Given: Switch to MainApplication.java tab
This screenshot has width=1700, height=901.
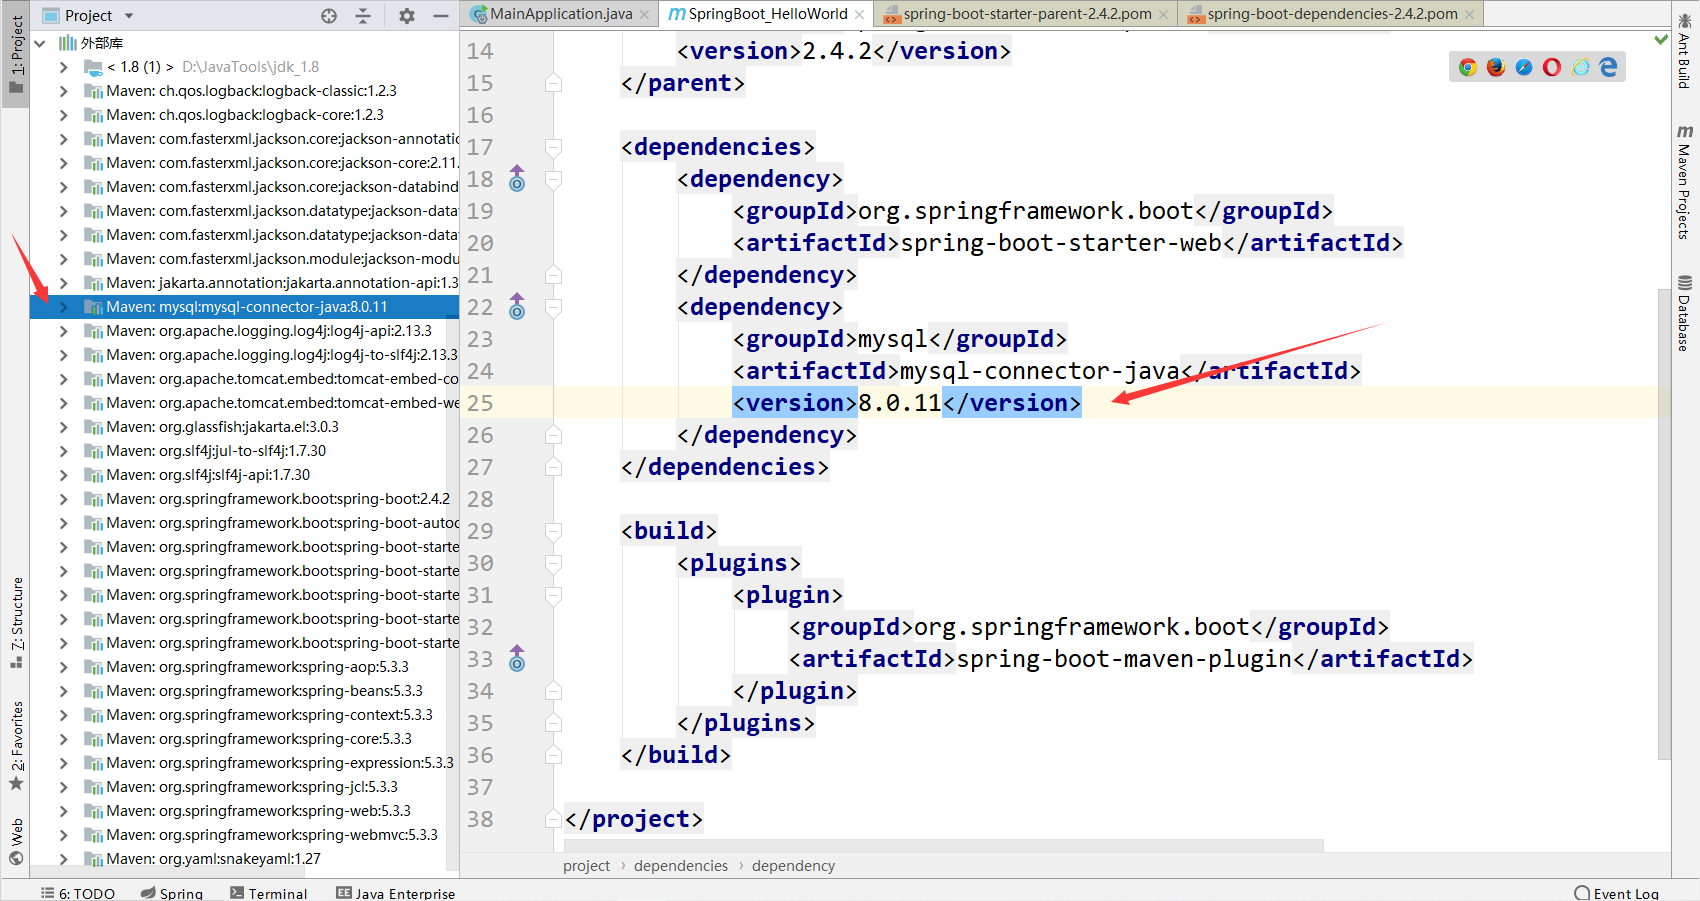Looking at the screenshot, I should click(x=560, y=14).
